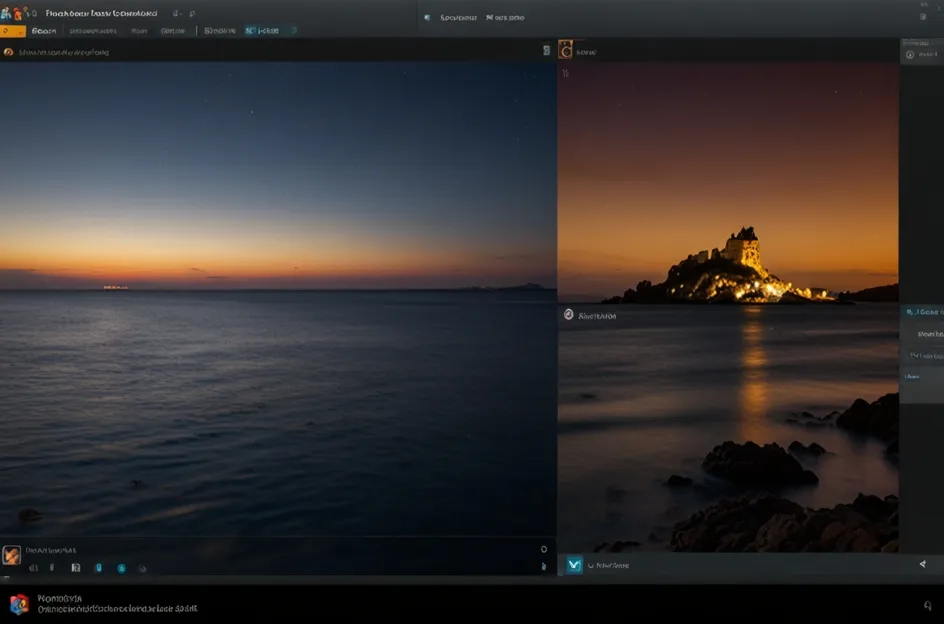Click the colorful app icon in the taskbar
Viewport: 944px width, 624px height.
tap(19, 603)
